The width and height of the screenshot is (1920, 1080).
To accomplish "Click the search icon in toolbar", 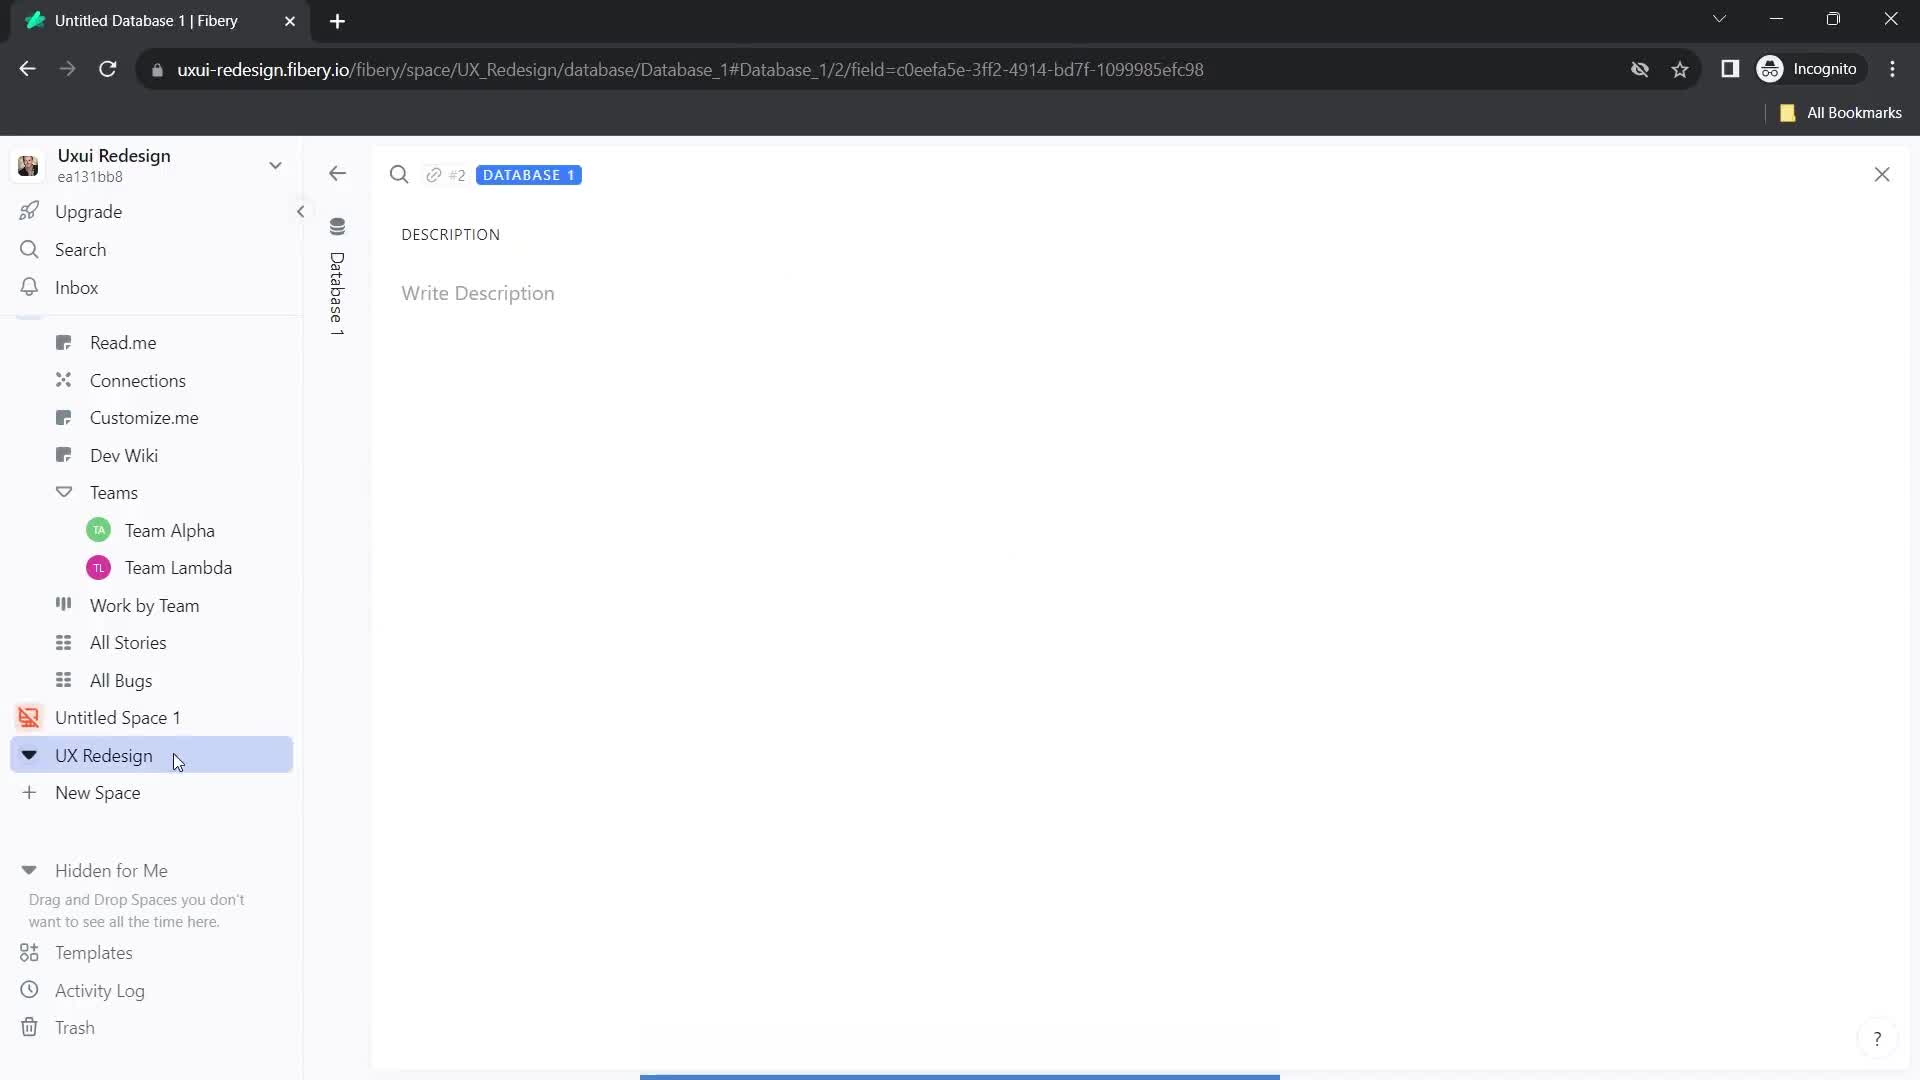I will click(401, 174).
